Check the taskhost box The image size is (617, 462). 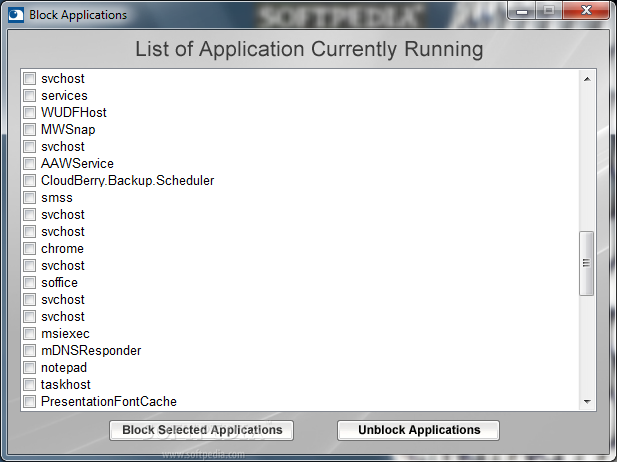pyautogui.click(x=29, y=384)
